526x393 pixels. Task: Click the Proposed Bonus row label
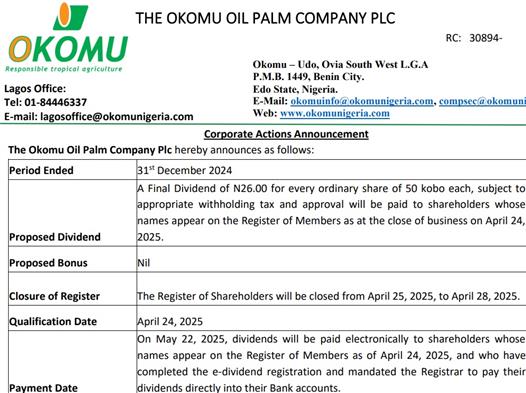[x=48, y=263]
